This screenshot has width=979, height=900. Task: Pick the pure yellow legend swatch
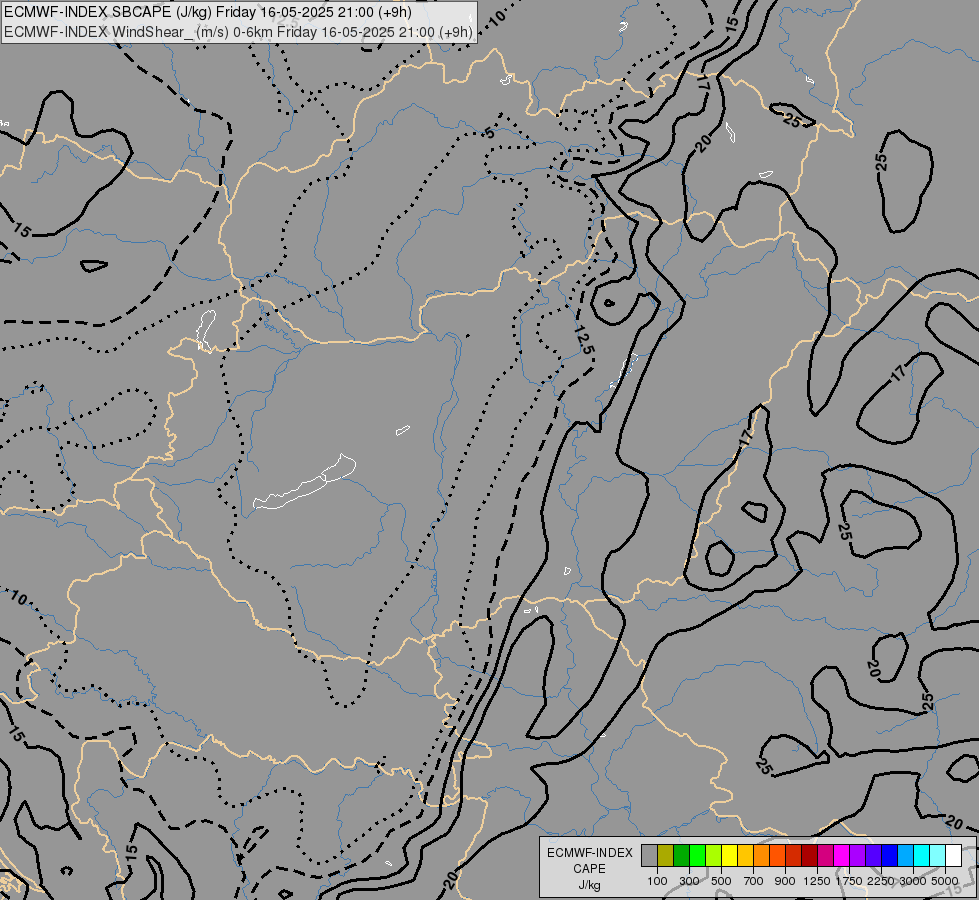(729, 856)
